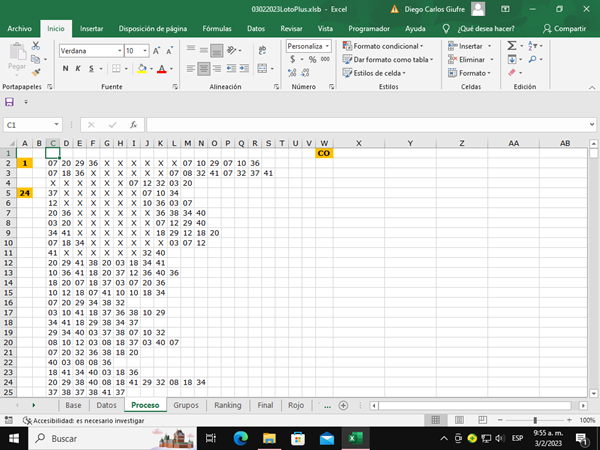Expand the Personalizada number format dropdown
This screenshot has height=450, width=600.
tap(329, 46)
